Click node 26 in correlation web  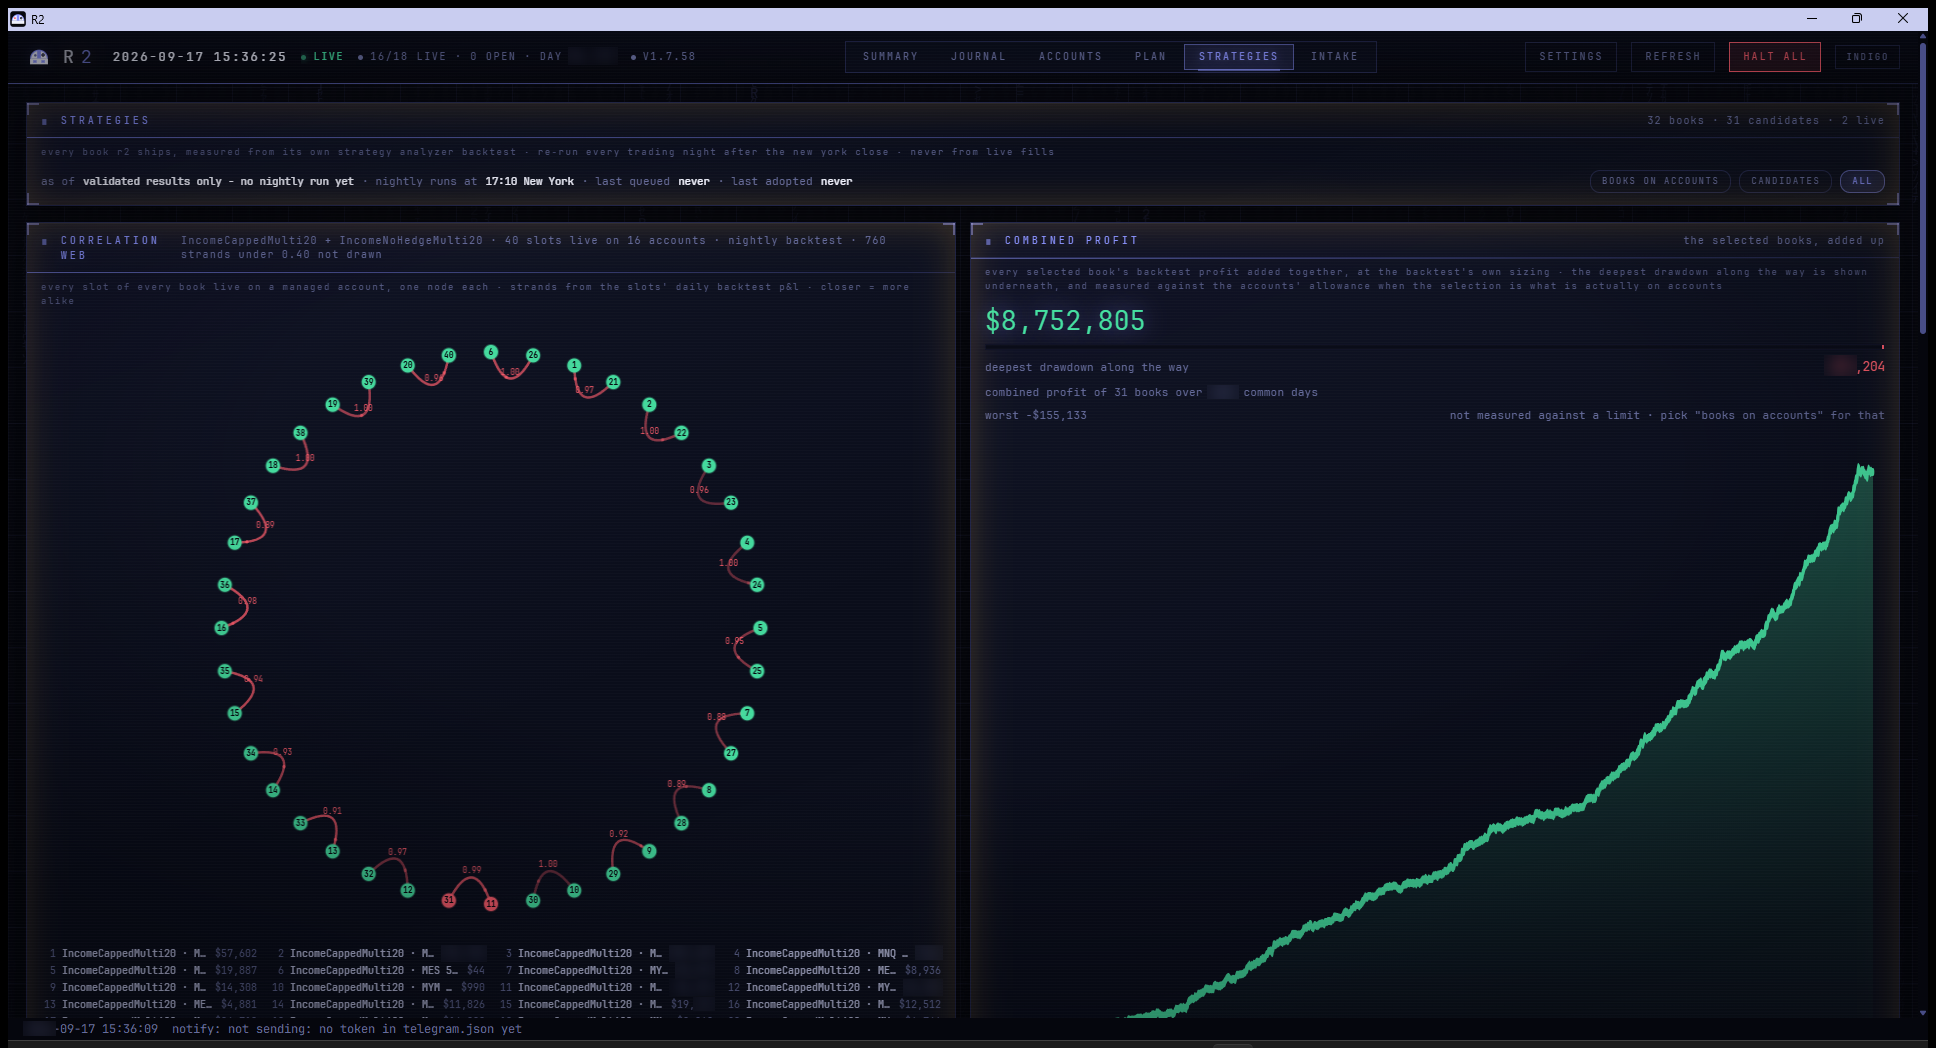533,355
